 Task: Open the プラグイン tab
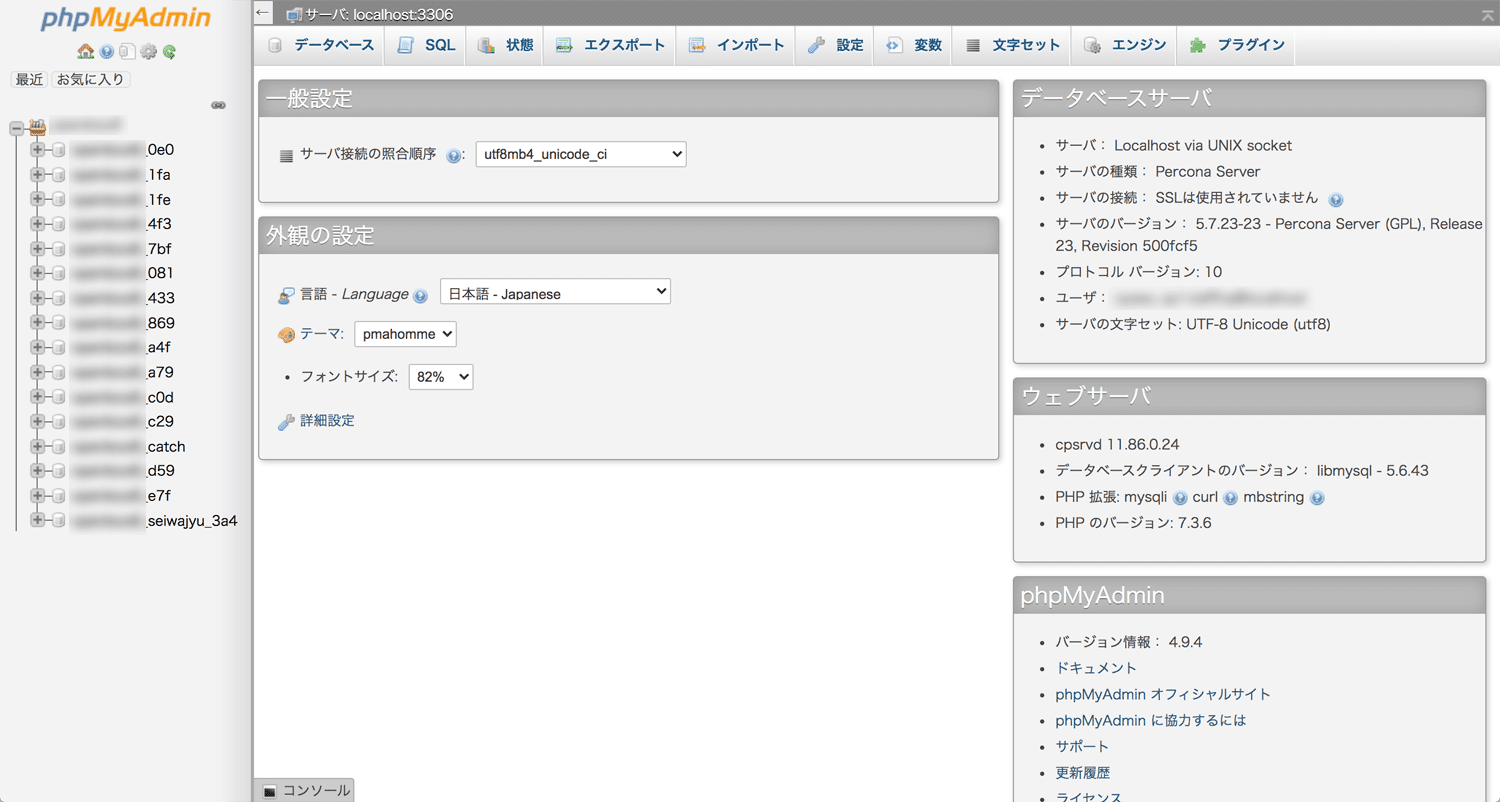click(1236, 46)
